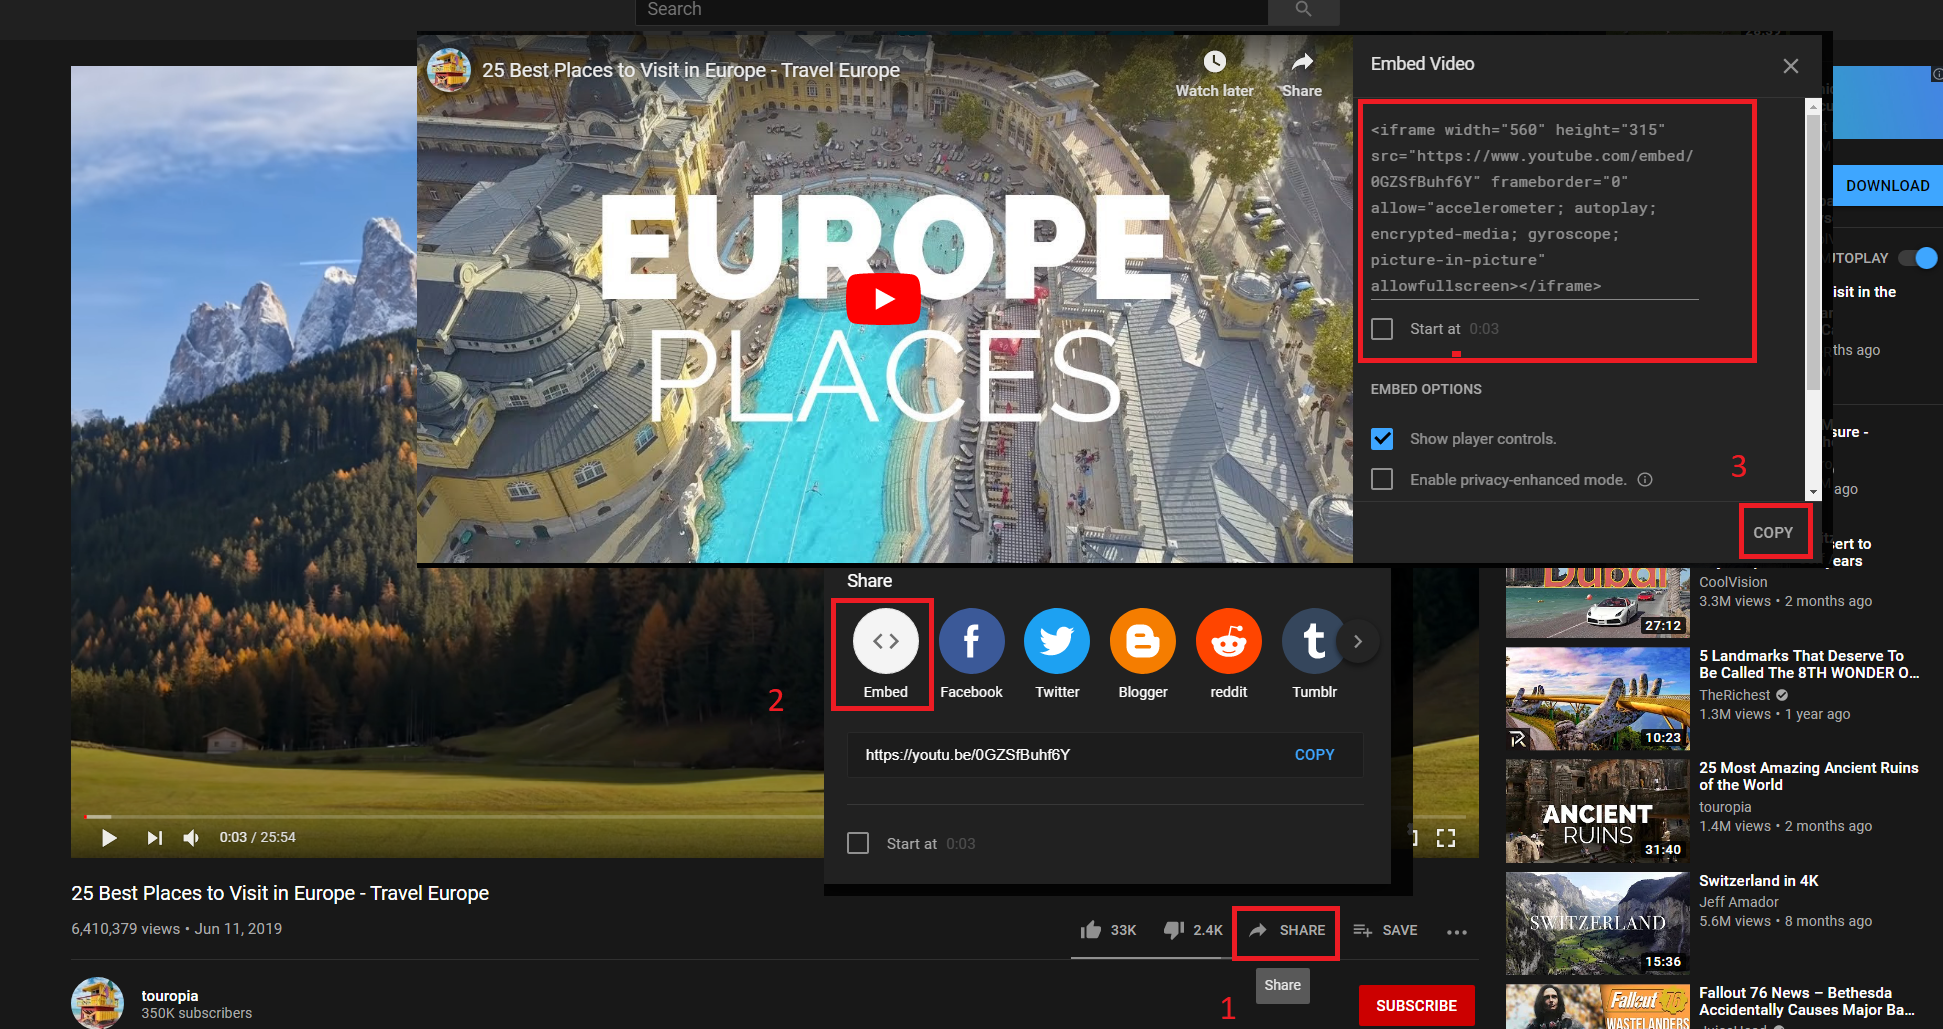The height and width of the screenshot is (1029, 1943).
Task: Click the Watch later clock icon
Action: pyautogui.click(x=1213, y=61)
